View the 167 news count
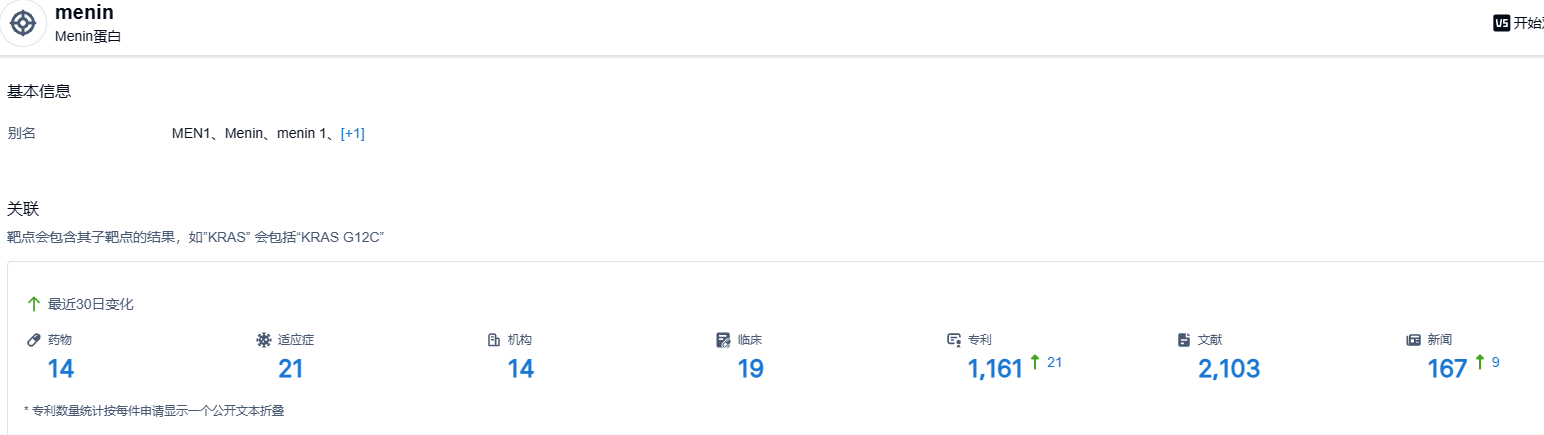The image size is (1544, 435). tap(1447, 369)
